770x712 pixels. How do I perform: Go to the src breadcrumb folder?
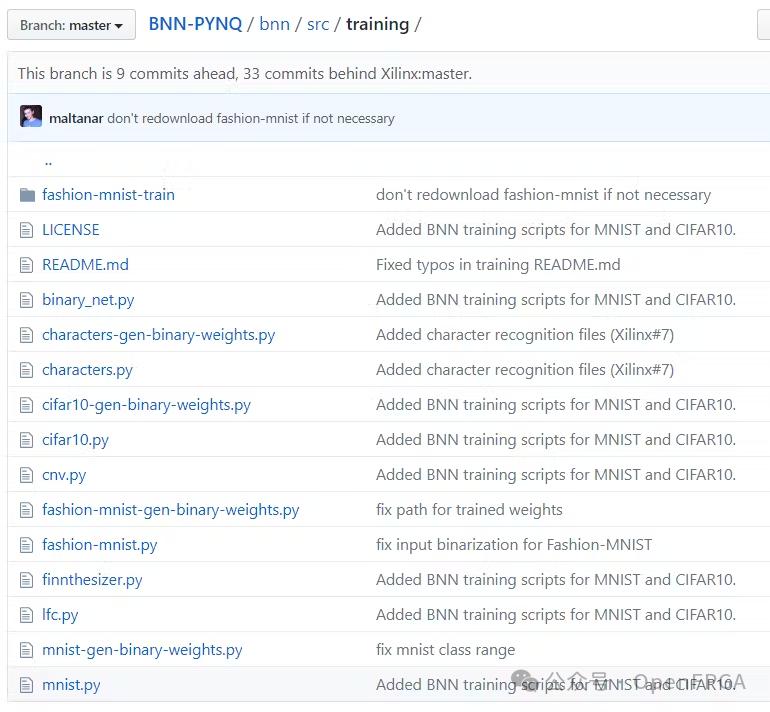[x=318, y=24]
